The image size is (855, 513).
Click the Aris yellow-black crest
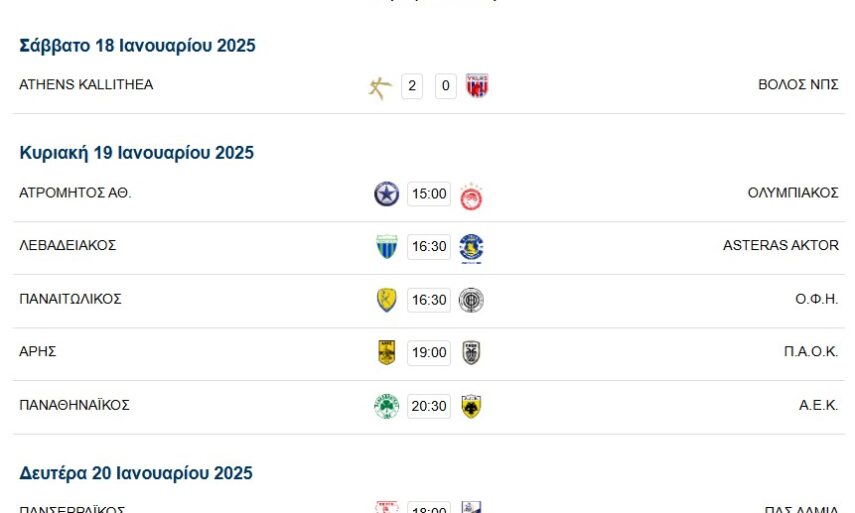(x=386, y=352)
